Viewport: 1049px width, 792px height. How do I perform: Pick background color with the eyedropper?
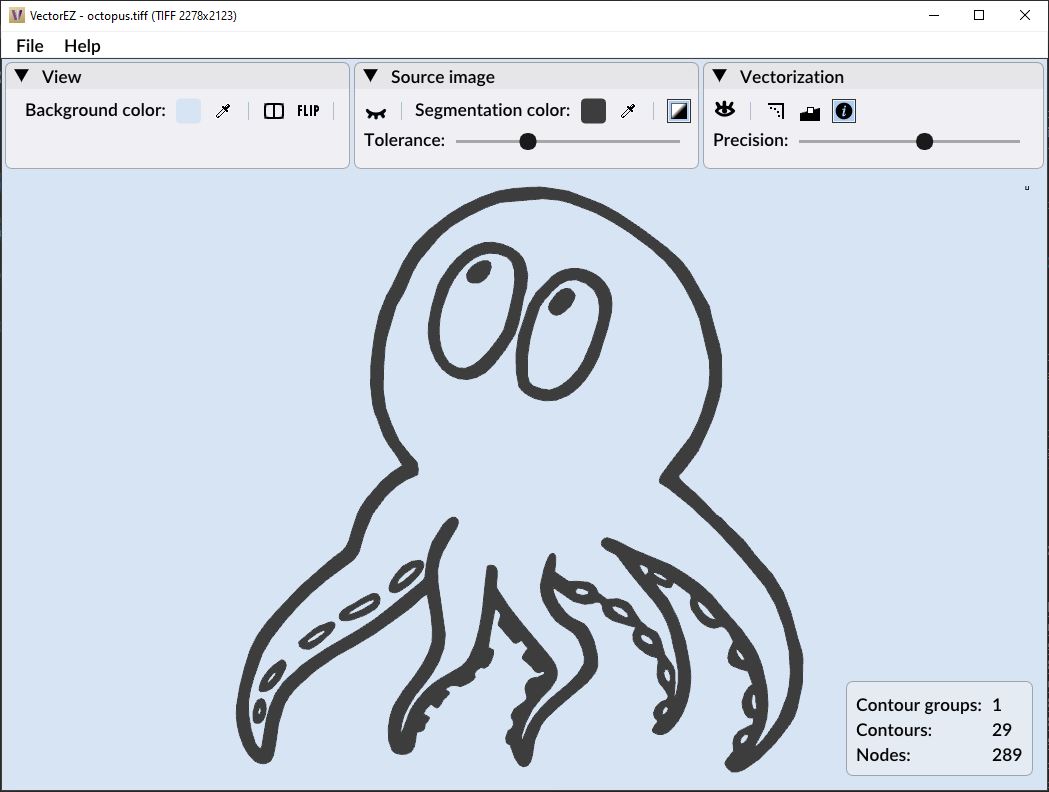click(x=223, y=111)
